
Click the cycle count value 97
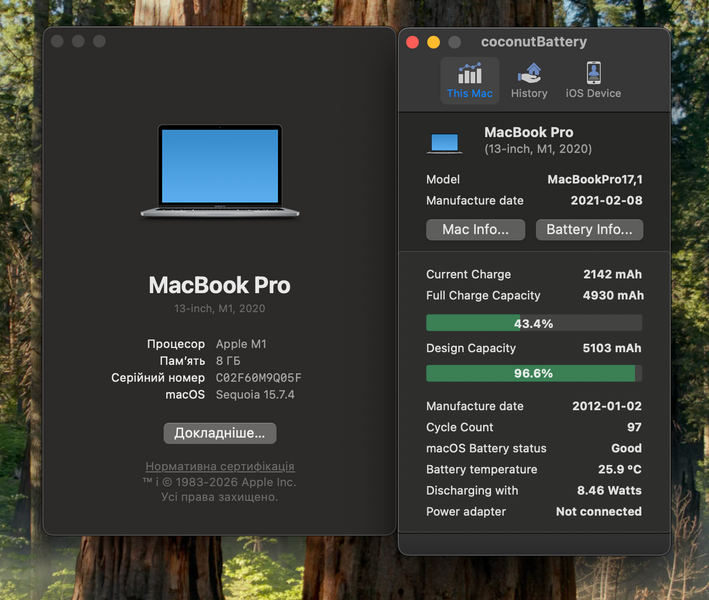click(634, 427)
